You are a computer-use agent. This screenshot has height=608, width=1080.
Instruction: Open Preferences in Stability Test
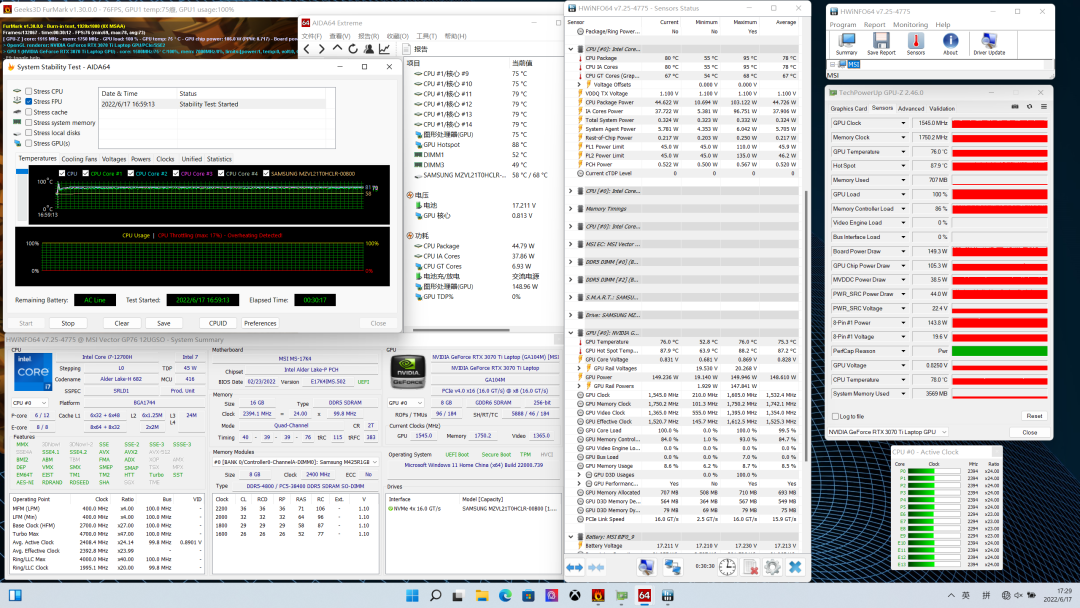260,323
